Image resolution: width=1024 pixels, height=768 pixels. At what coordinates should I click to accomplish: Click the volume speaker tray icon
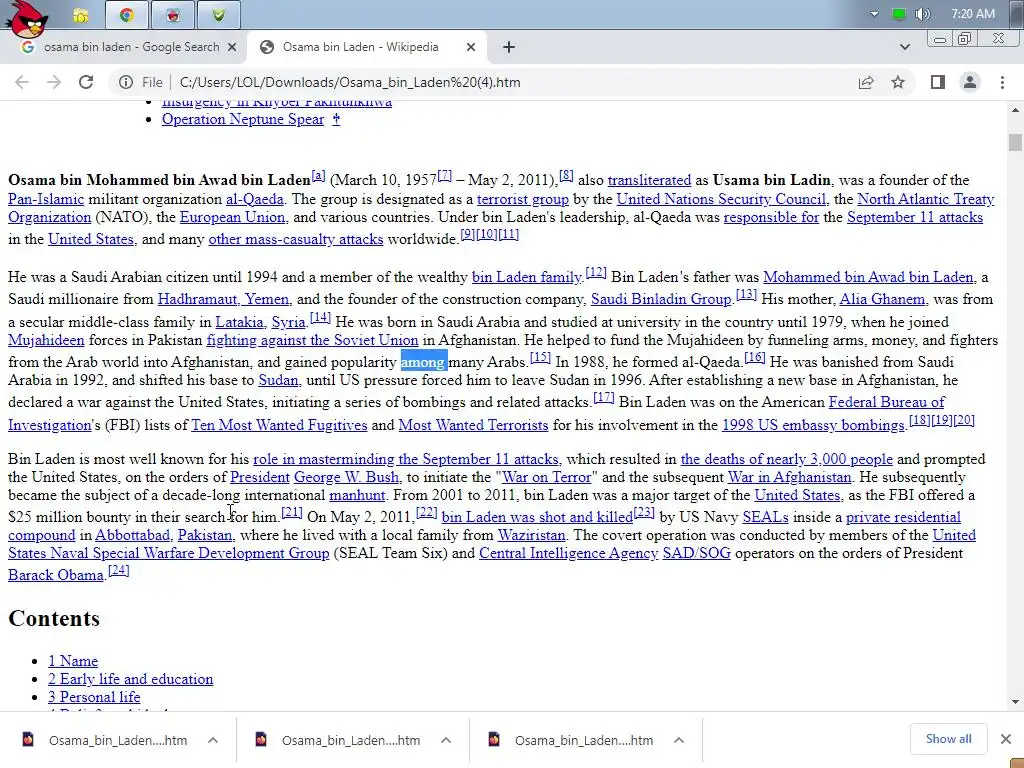[922, 14]
